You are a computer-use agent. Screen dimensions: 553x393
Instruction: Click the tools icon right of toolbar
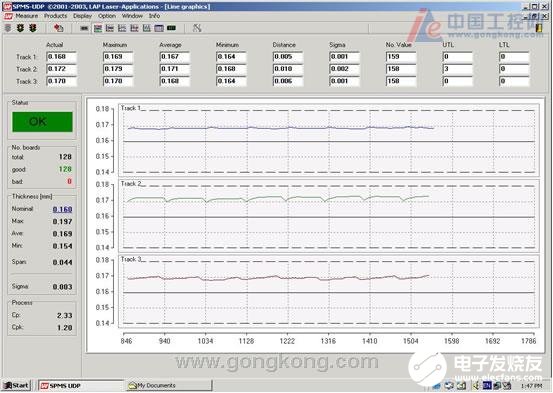pyautogui.click(x=197, y=28)
